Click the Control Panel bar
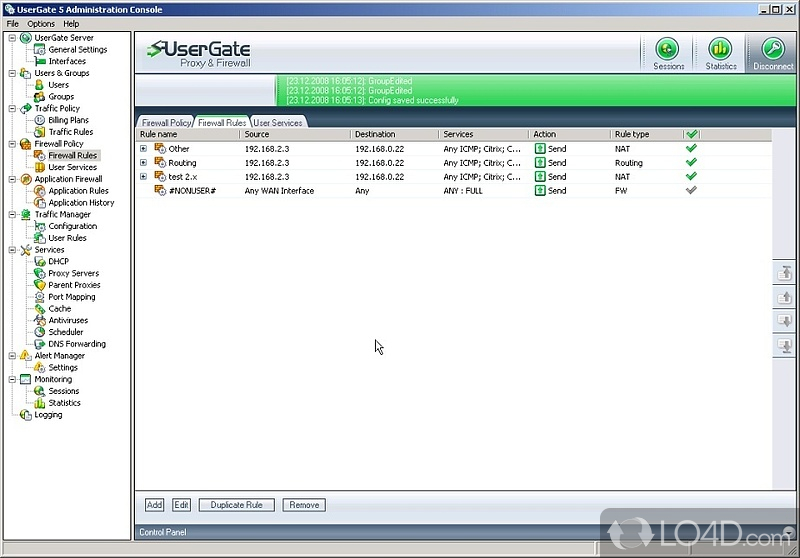 (x=466, y=532)
